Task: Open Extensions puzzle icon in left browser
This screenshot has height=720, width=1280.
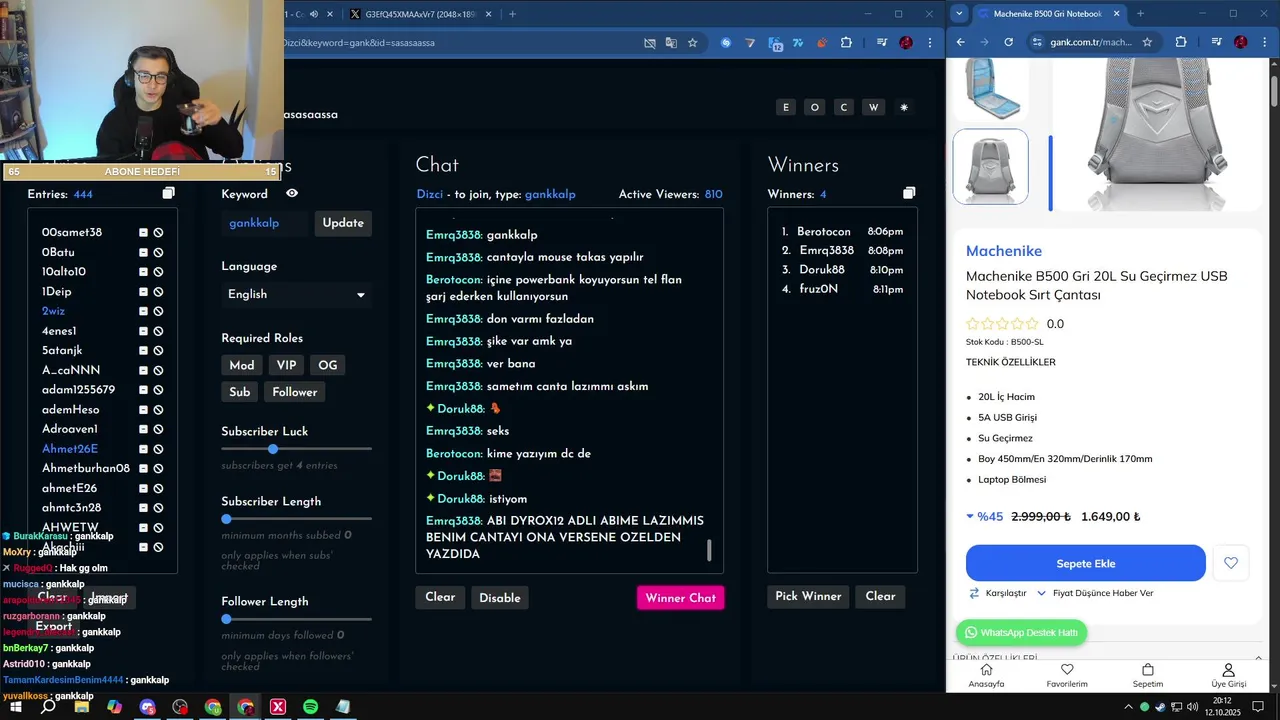Action: click(846, 43)
